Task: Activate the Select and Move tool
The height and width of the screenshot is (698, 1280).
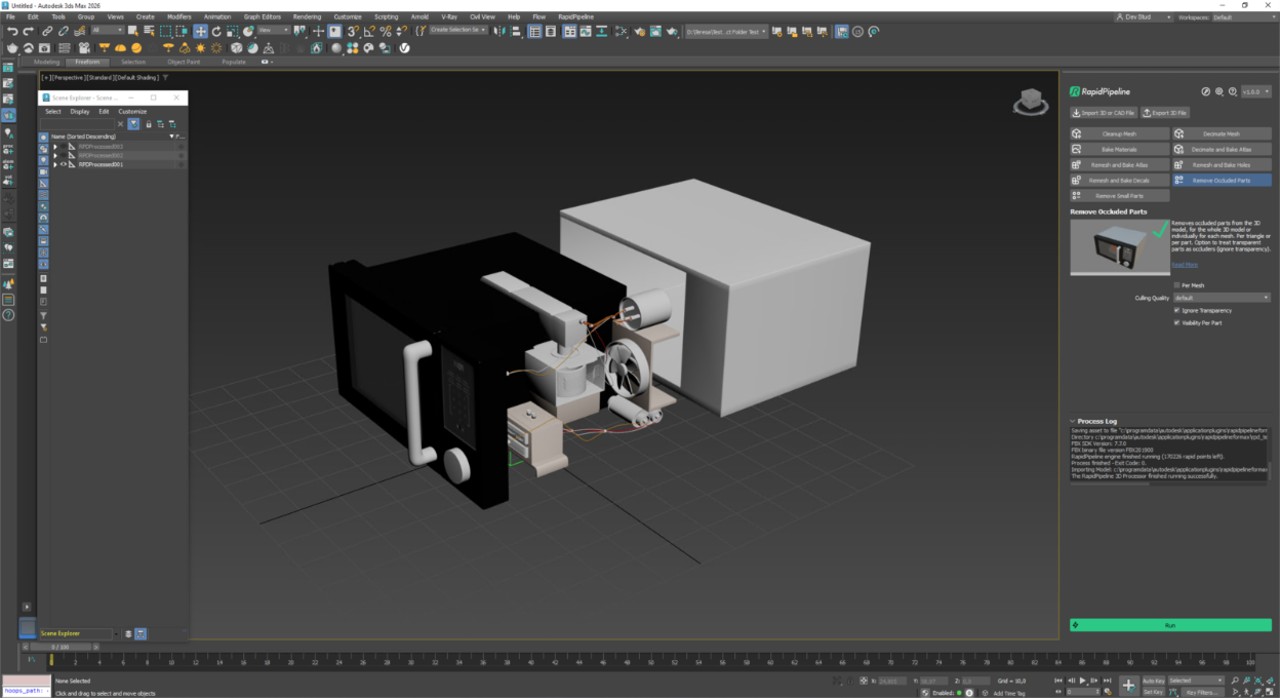Action: point(200,32)
